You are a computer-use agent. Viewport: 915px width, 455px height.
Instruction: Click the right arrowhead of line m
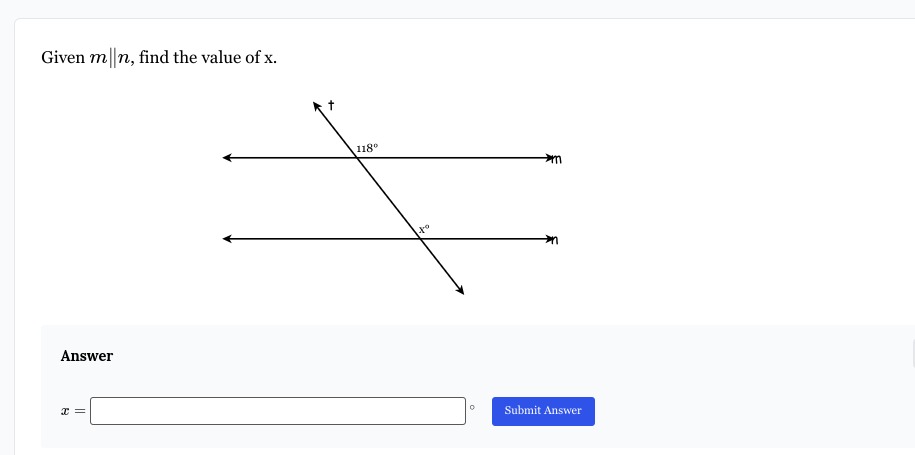click(549, 158)
